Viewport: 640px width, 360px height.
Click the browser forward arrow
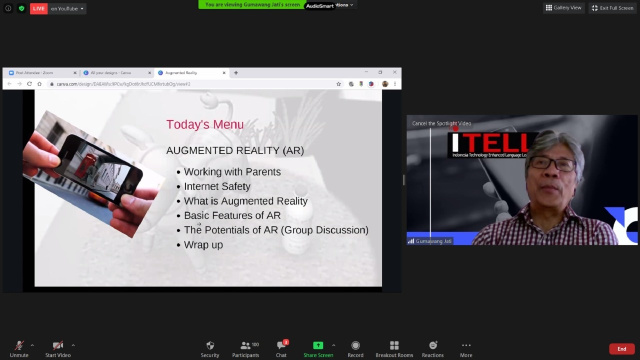(19, 84)
